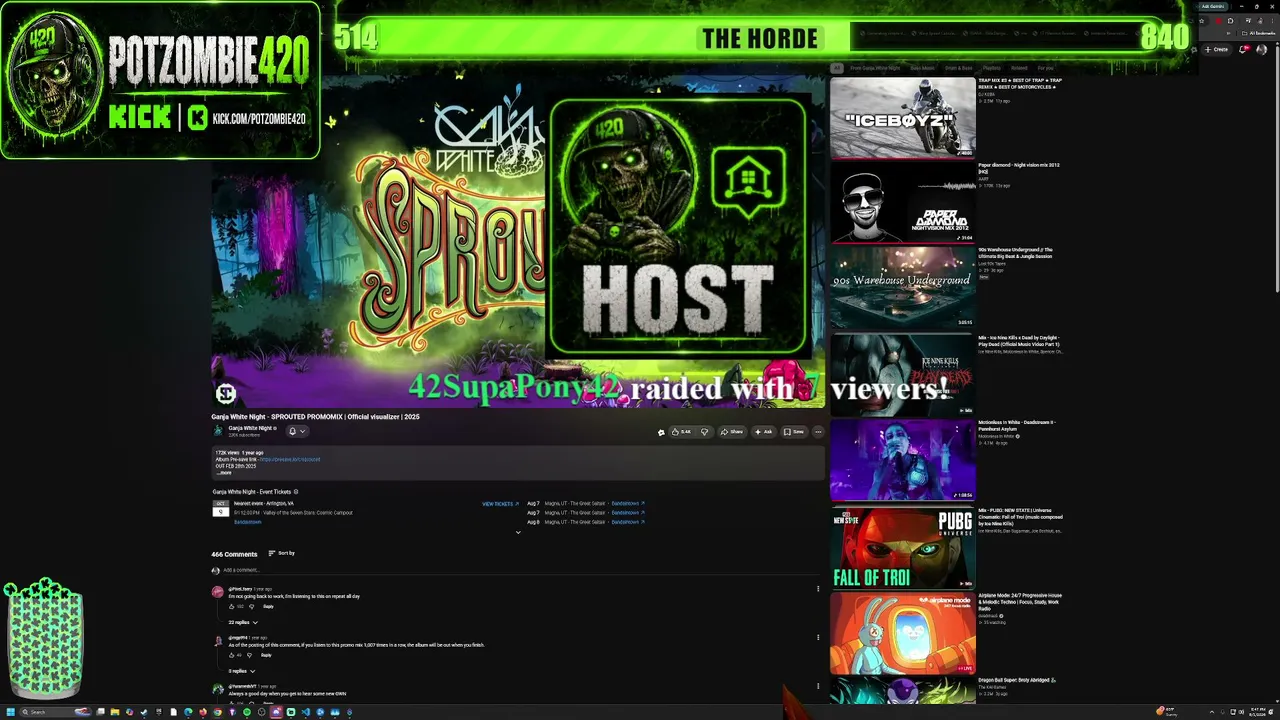The height and width of the screenshot is (720, 1280).
Task: Open the Paper Diamond Nightvision mix thumbnail
Action: 903,203
